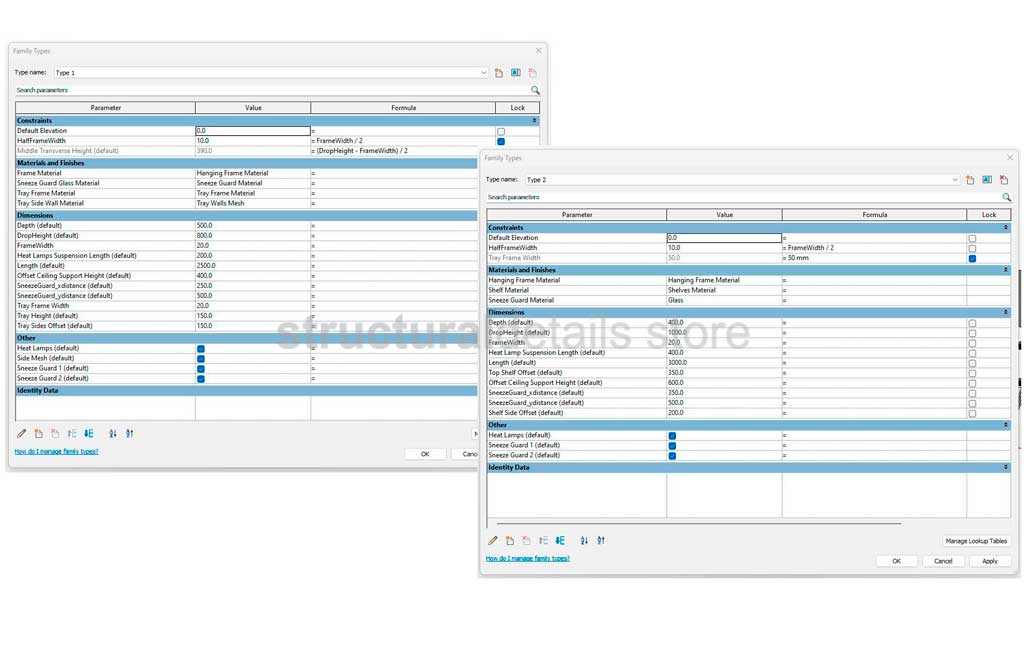Click Search parameters field in Type 1 dialog
The image size is (1024, 662).
click(270, 90)
